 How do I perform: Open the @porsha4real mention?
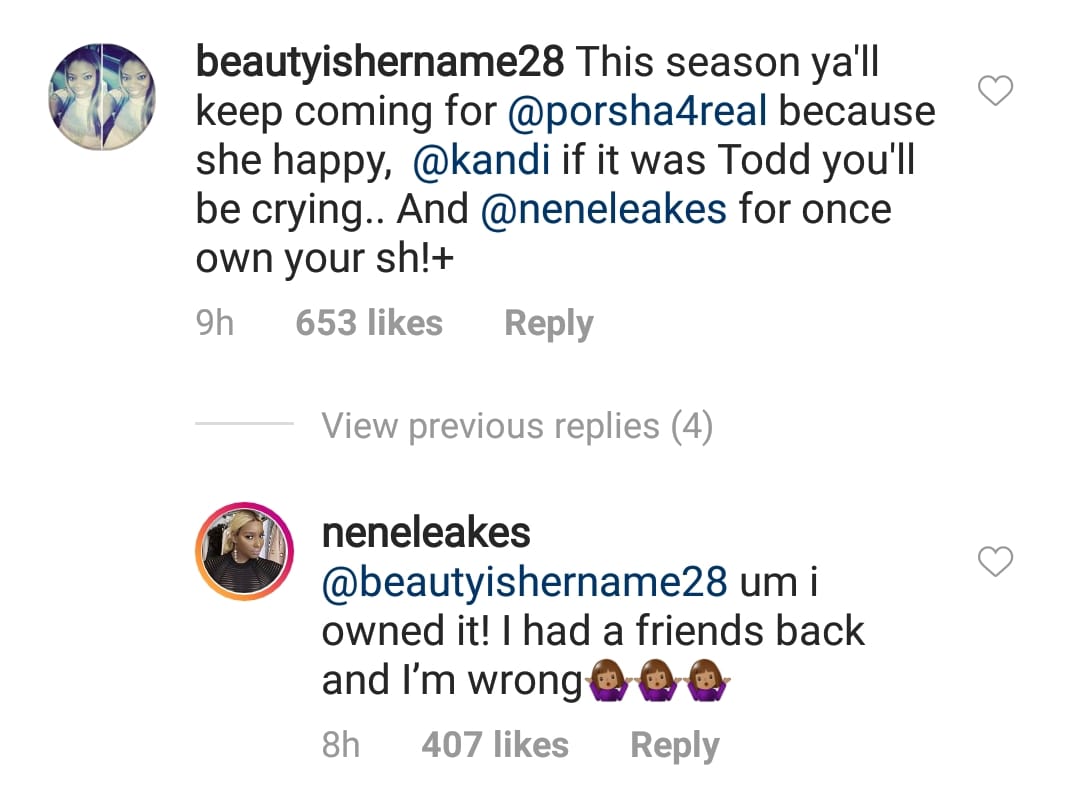pyautogui.click(x=638, y=111)
